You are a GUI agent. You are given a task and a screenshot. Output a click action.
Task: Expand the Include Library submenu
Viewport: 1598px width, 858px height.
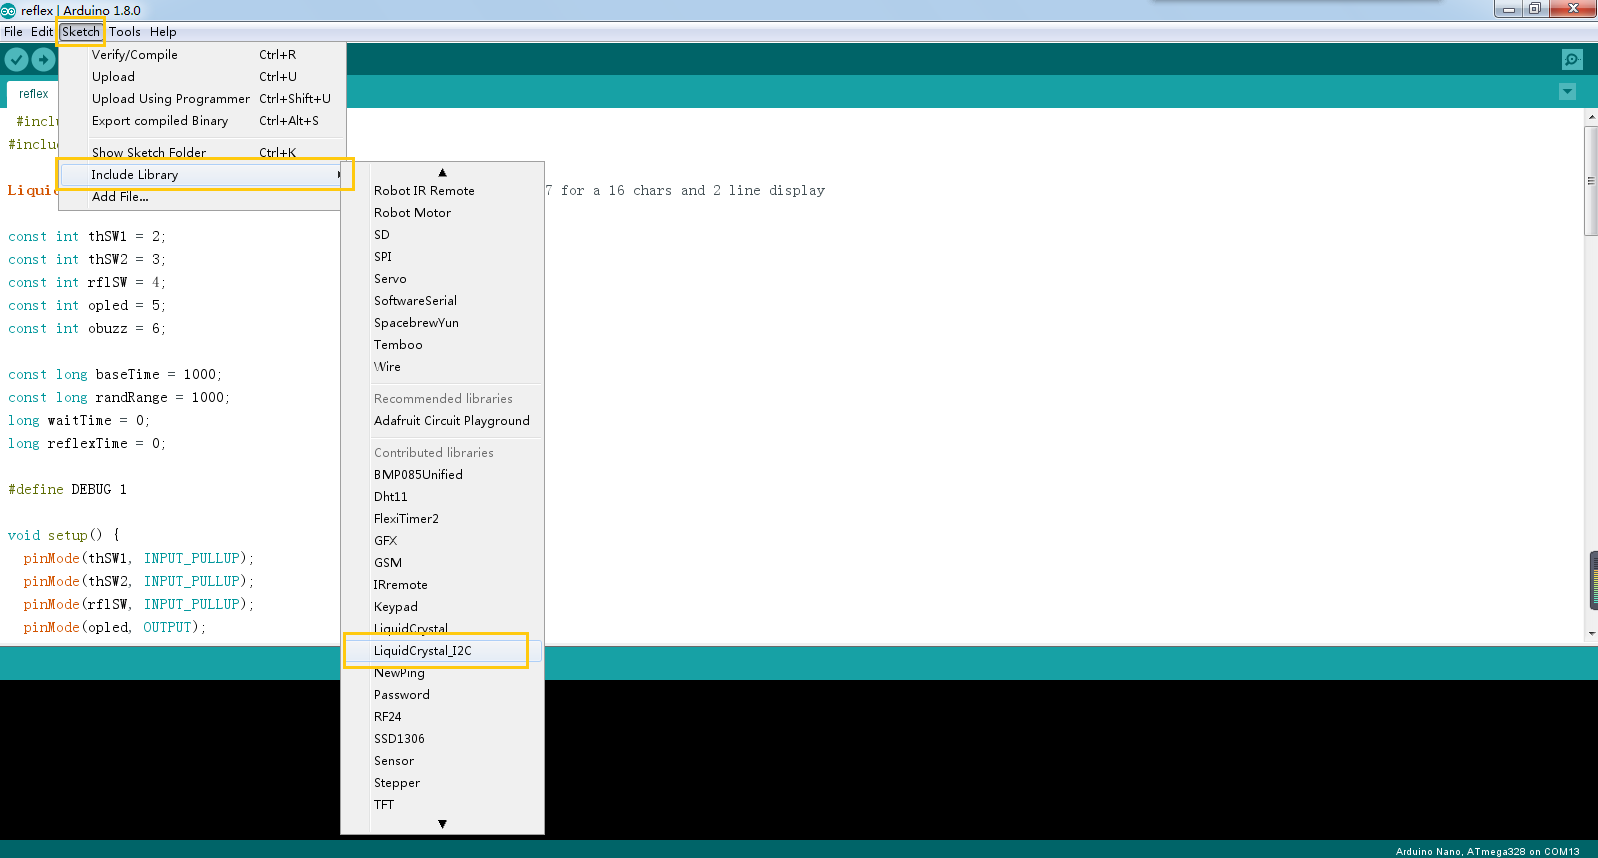pyautogui.click(x=203, y=175)
